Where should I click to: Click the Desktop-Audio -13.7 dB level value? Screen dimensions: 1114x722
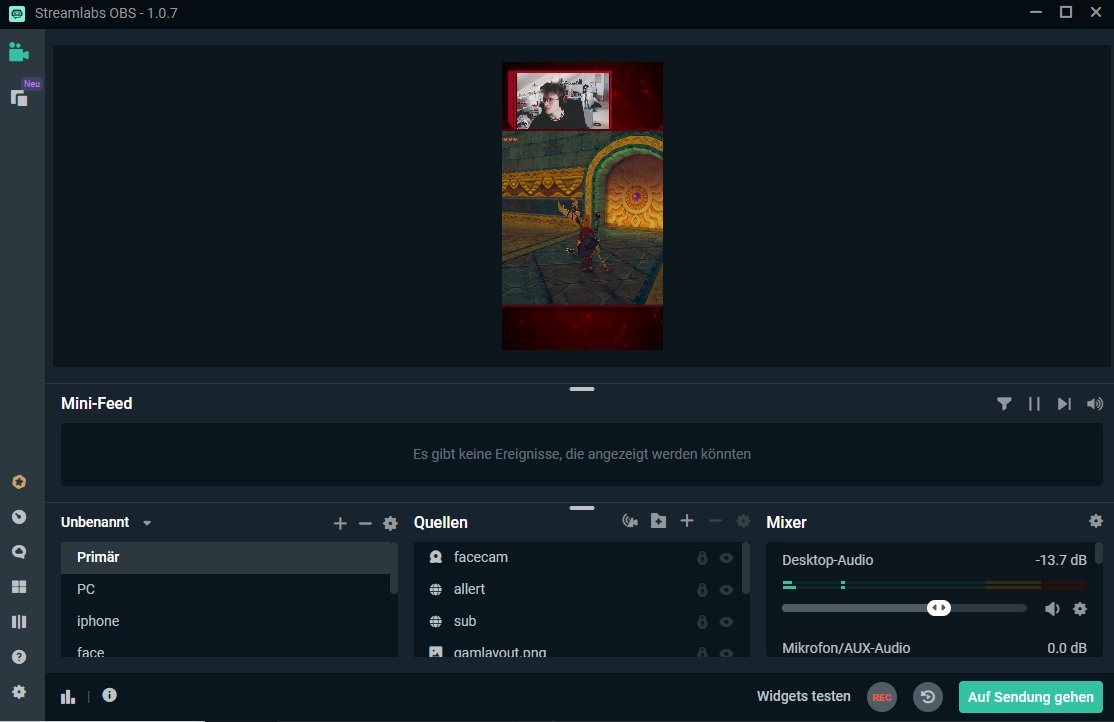(x=1061, y=560)
